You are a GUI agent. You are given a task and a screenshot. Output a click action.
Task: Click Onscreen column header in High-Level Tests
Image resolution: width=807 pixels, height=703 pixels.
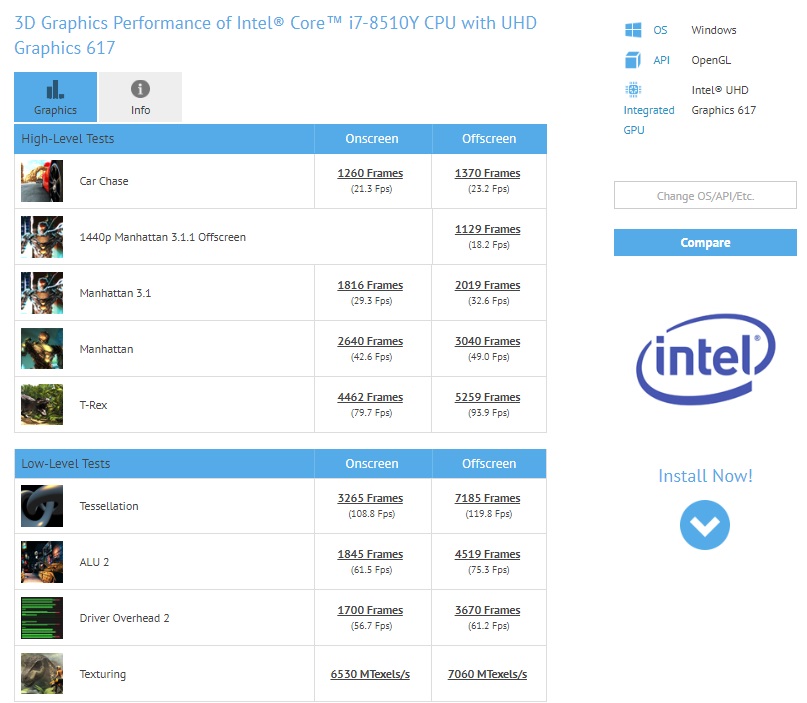pyautogui.click(x=372, y=138)
